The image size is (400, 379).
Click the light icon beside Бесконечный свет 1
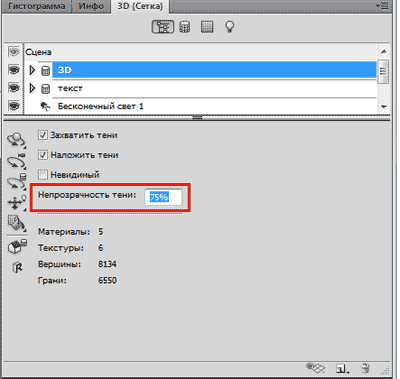point(45,106)
